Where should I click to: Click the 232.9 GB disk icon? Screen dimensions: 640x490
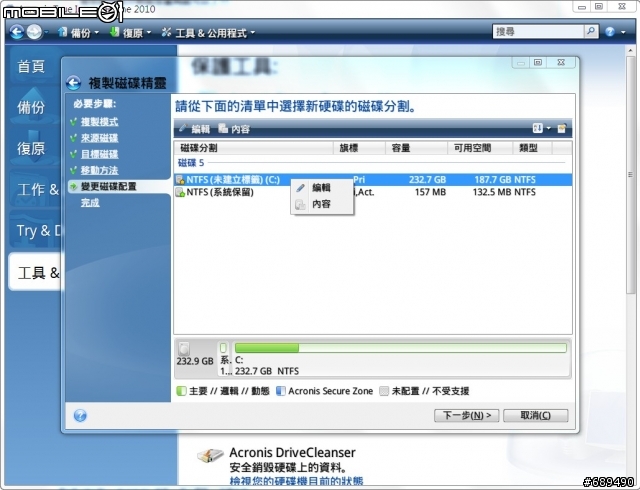click(184, 349)
